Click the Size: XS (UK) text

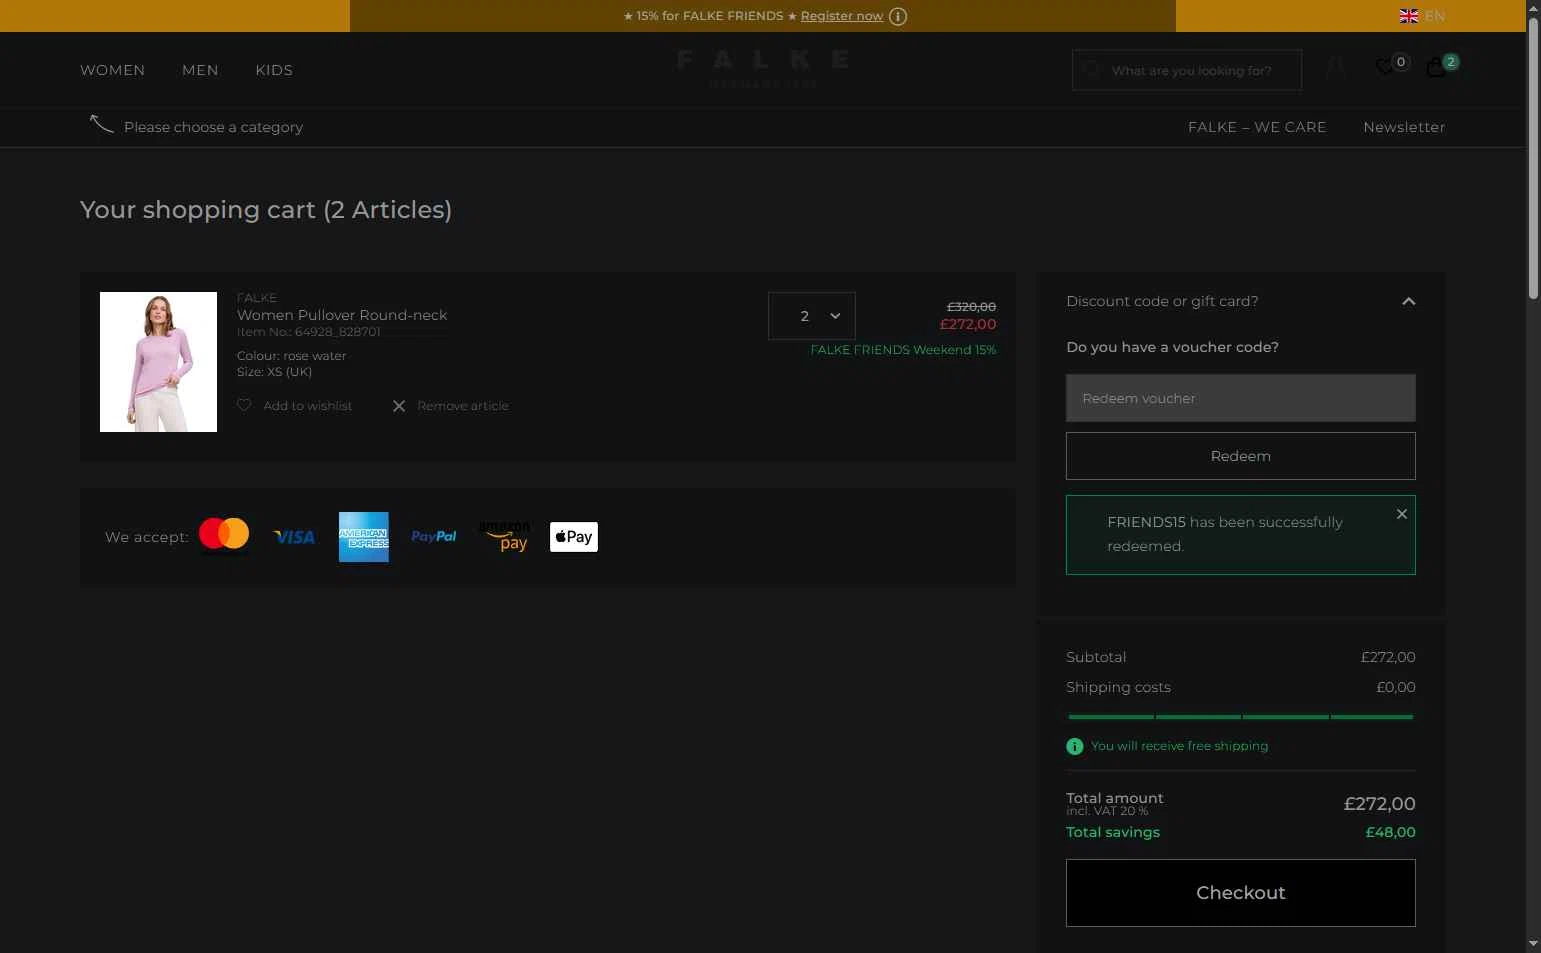tap(275, 372)
